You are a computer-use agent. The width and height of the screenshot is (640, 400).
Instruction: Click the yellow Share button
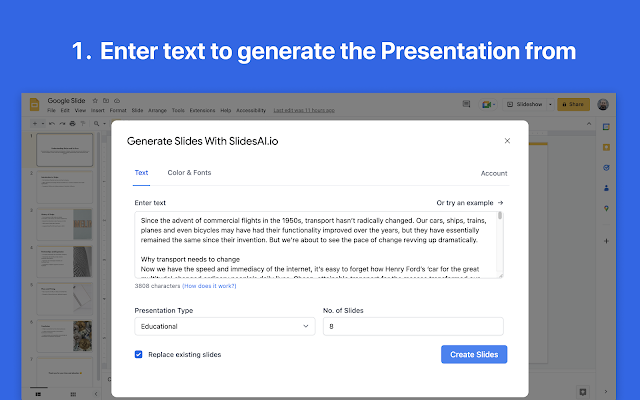[x=574, y=104]
